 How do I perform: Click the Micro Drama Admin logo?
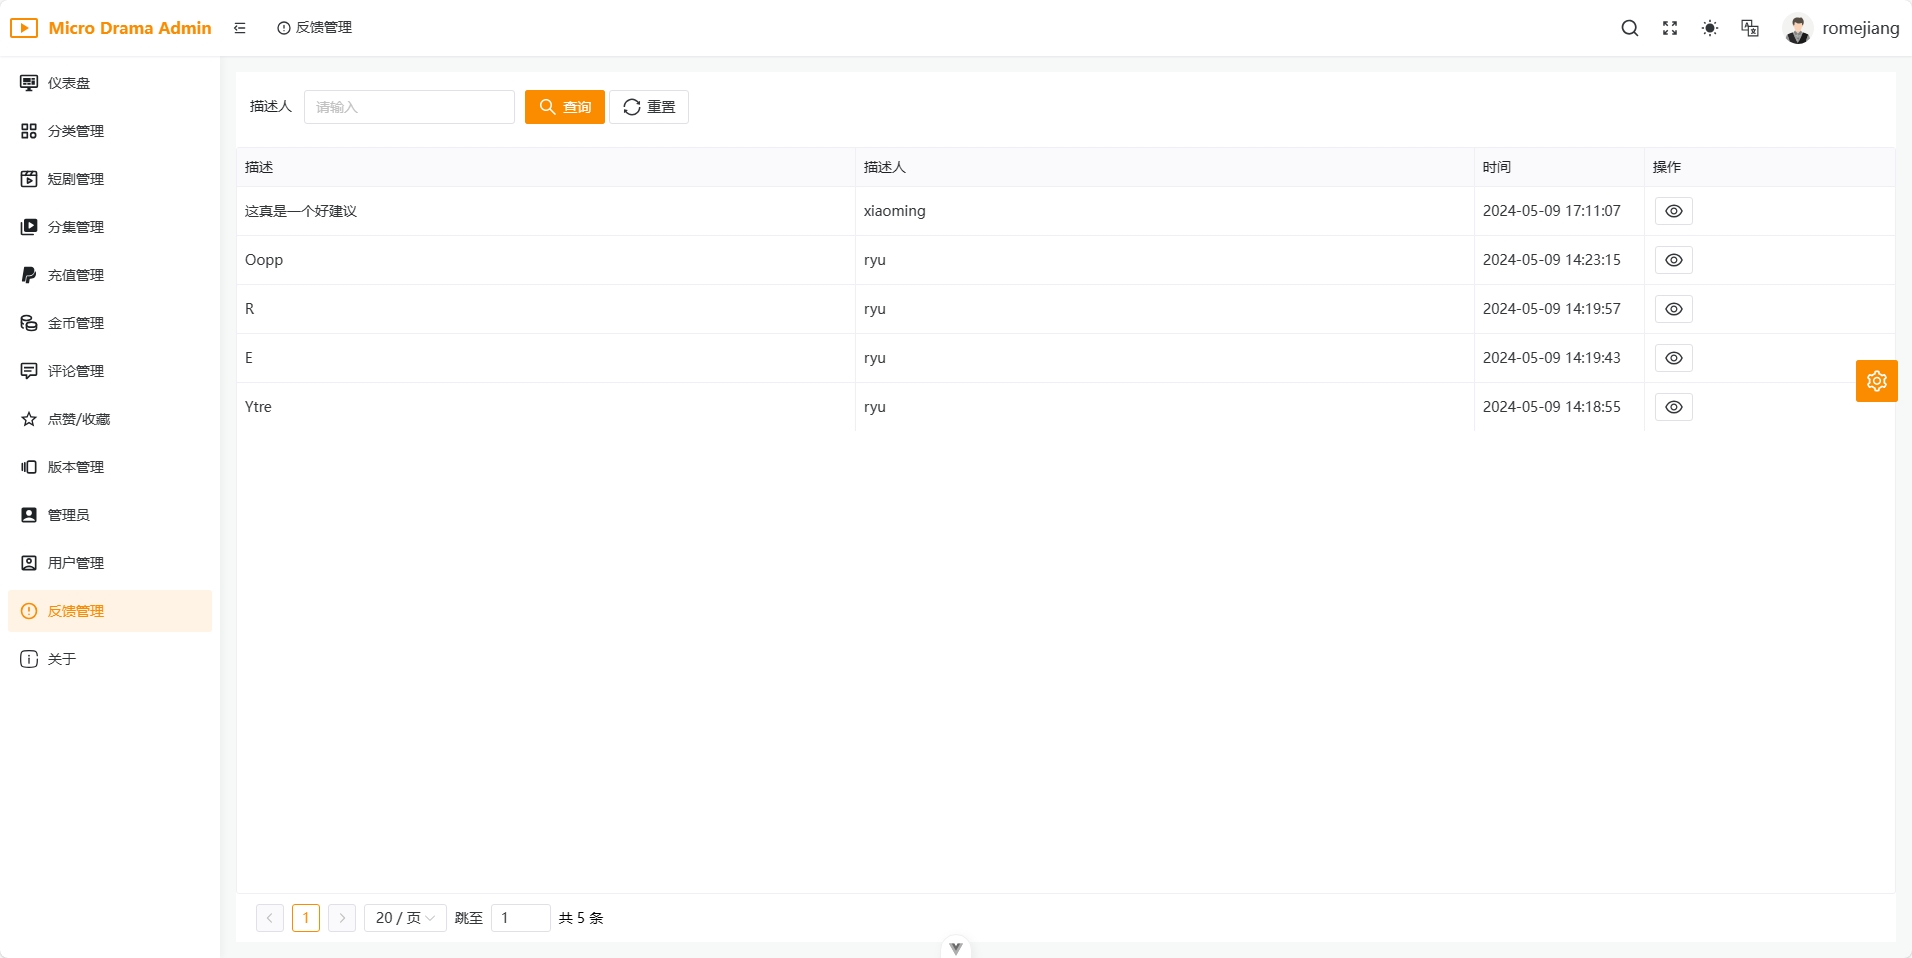click(111, 28)
